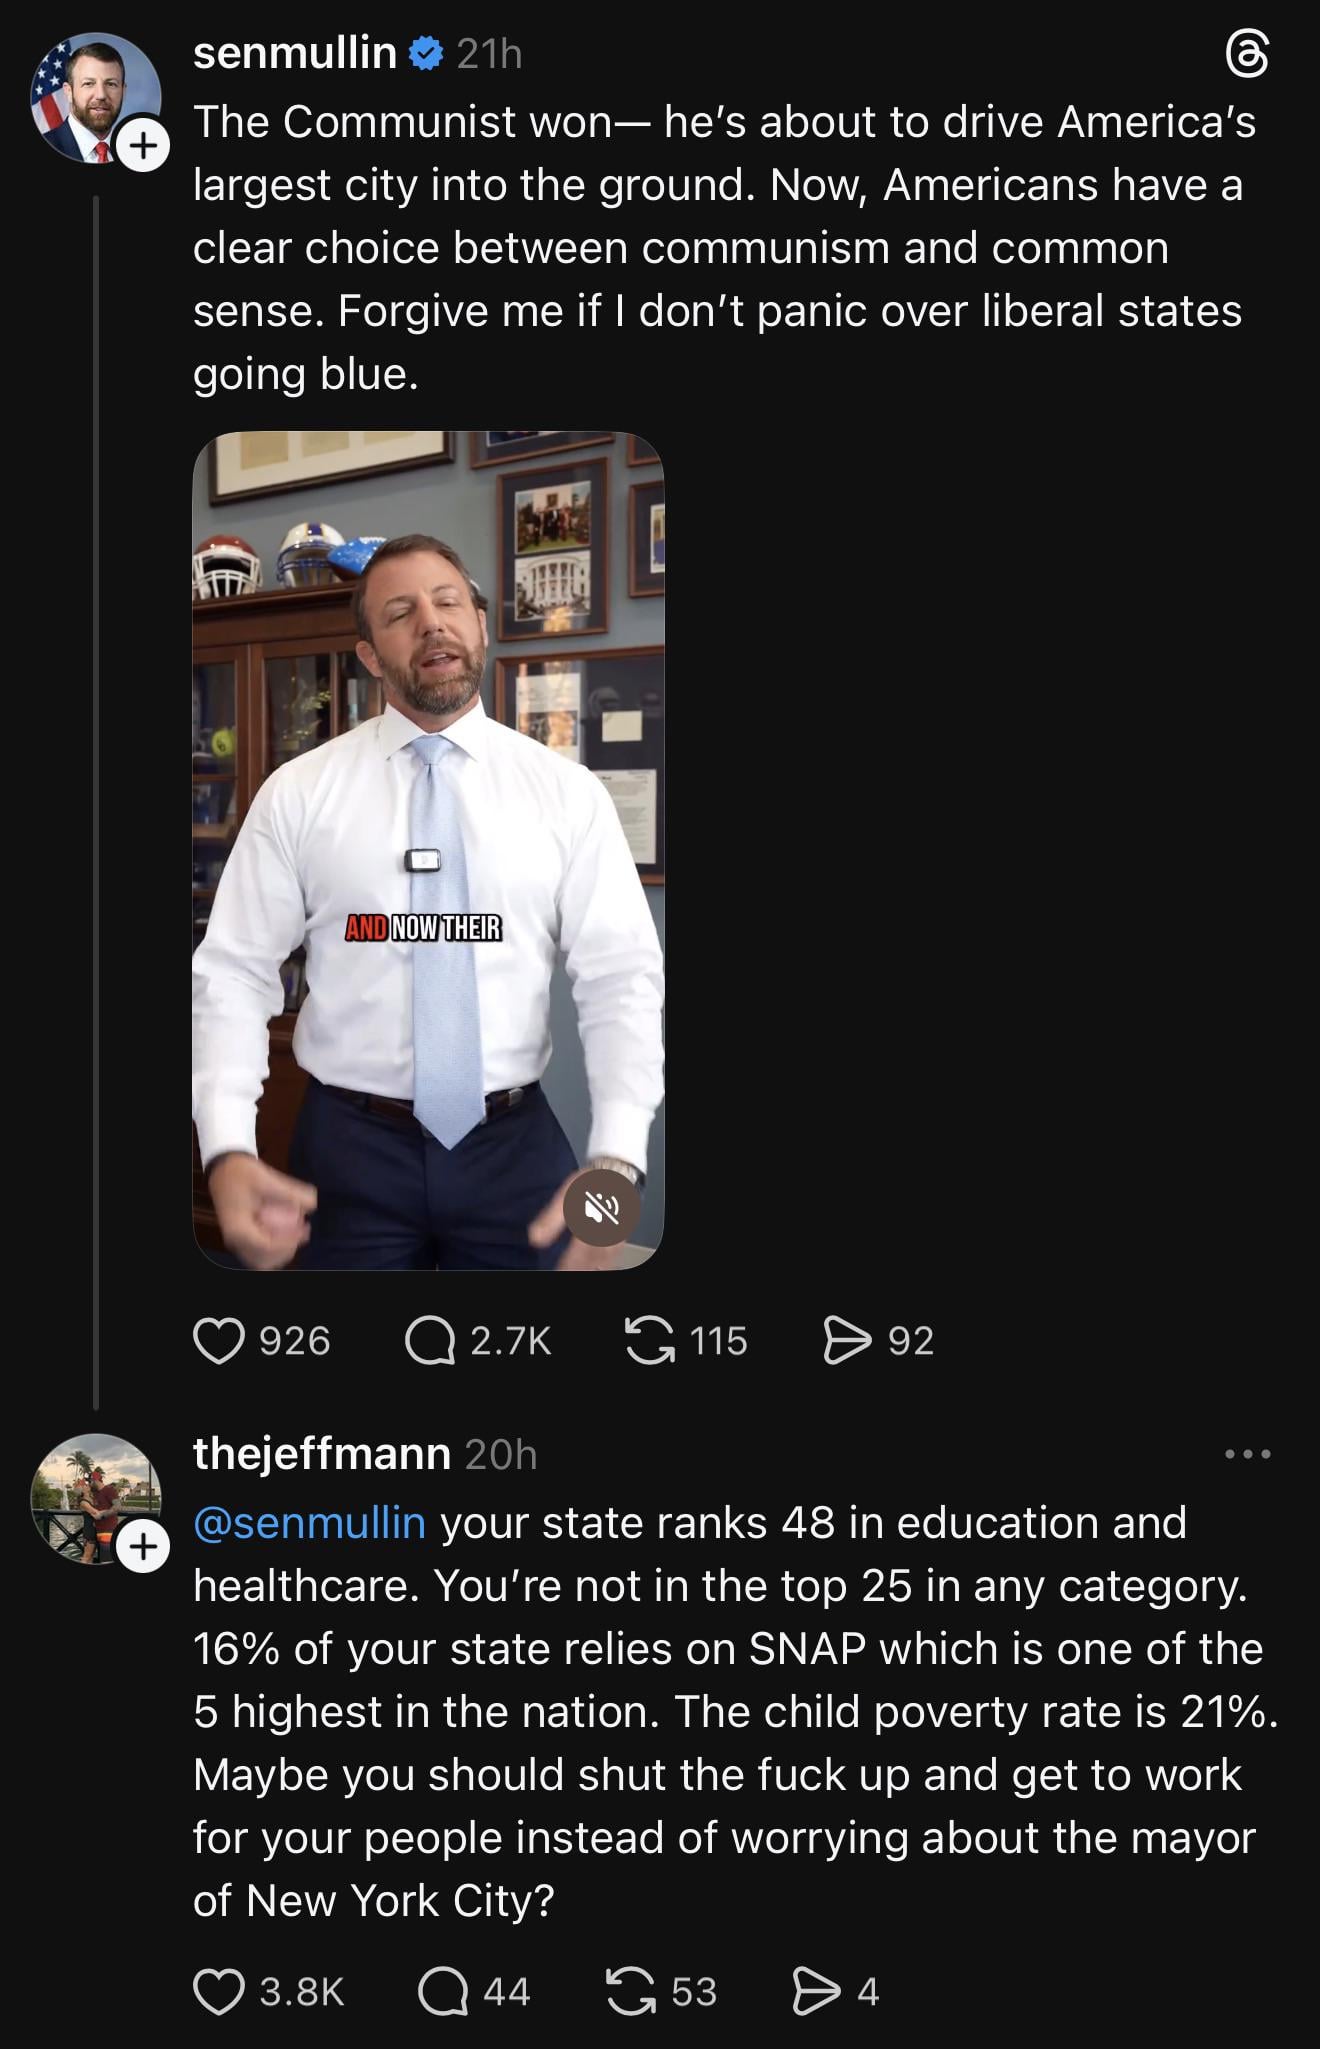Image resolution: width=1320 pixels, height=2049 pixels.
Task: Follow senmullin using the plus badge
Action: tap(144, 146)
